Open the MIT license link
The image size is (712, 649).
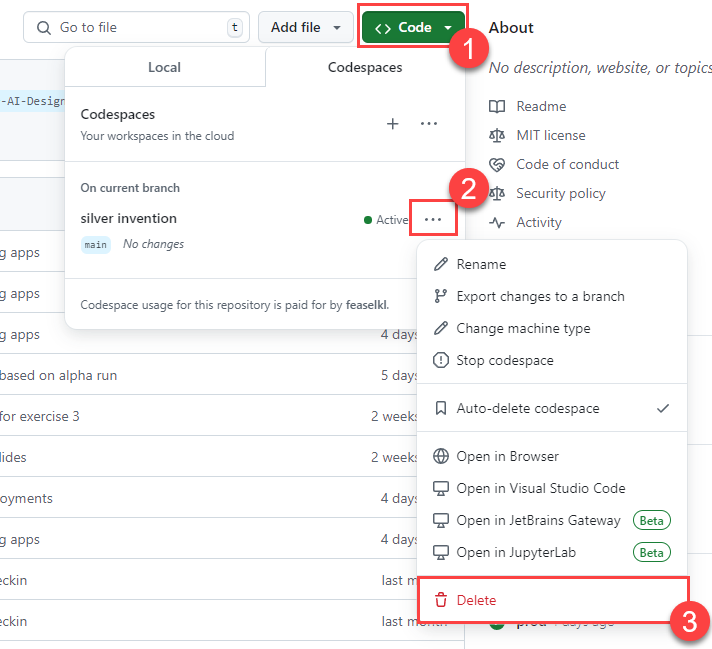pyautogui.click(x=550, y=135)
